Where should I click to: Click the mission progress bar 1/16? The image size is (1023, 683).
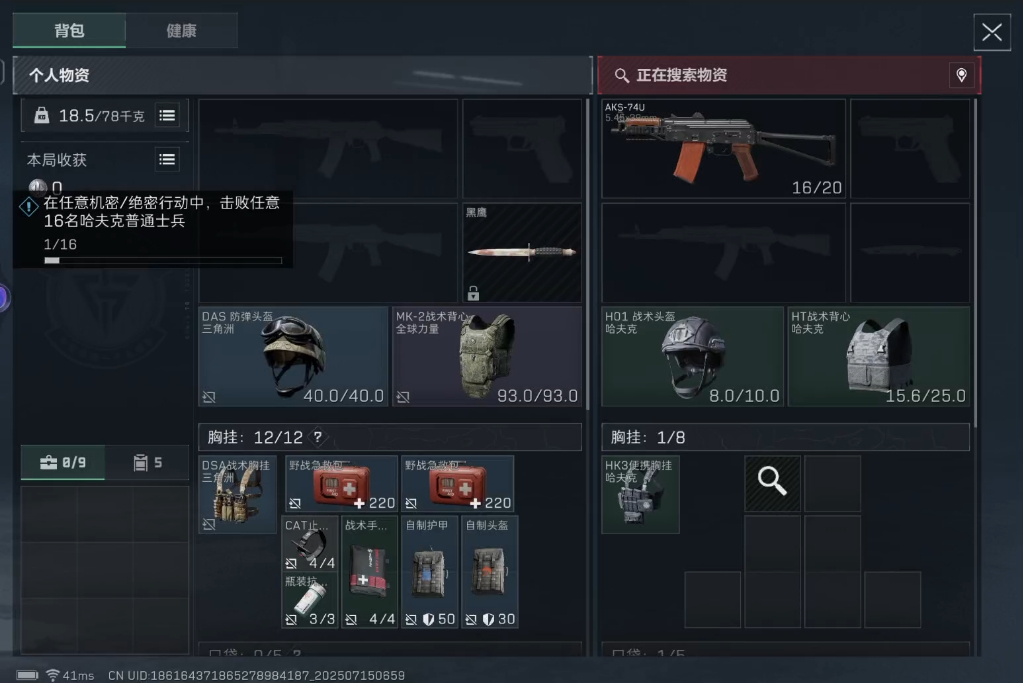pos(162,260)
